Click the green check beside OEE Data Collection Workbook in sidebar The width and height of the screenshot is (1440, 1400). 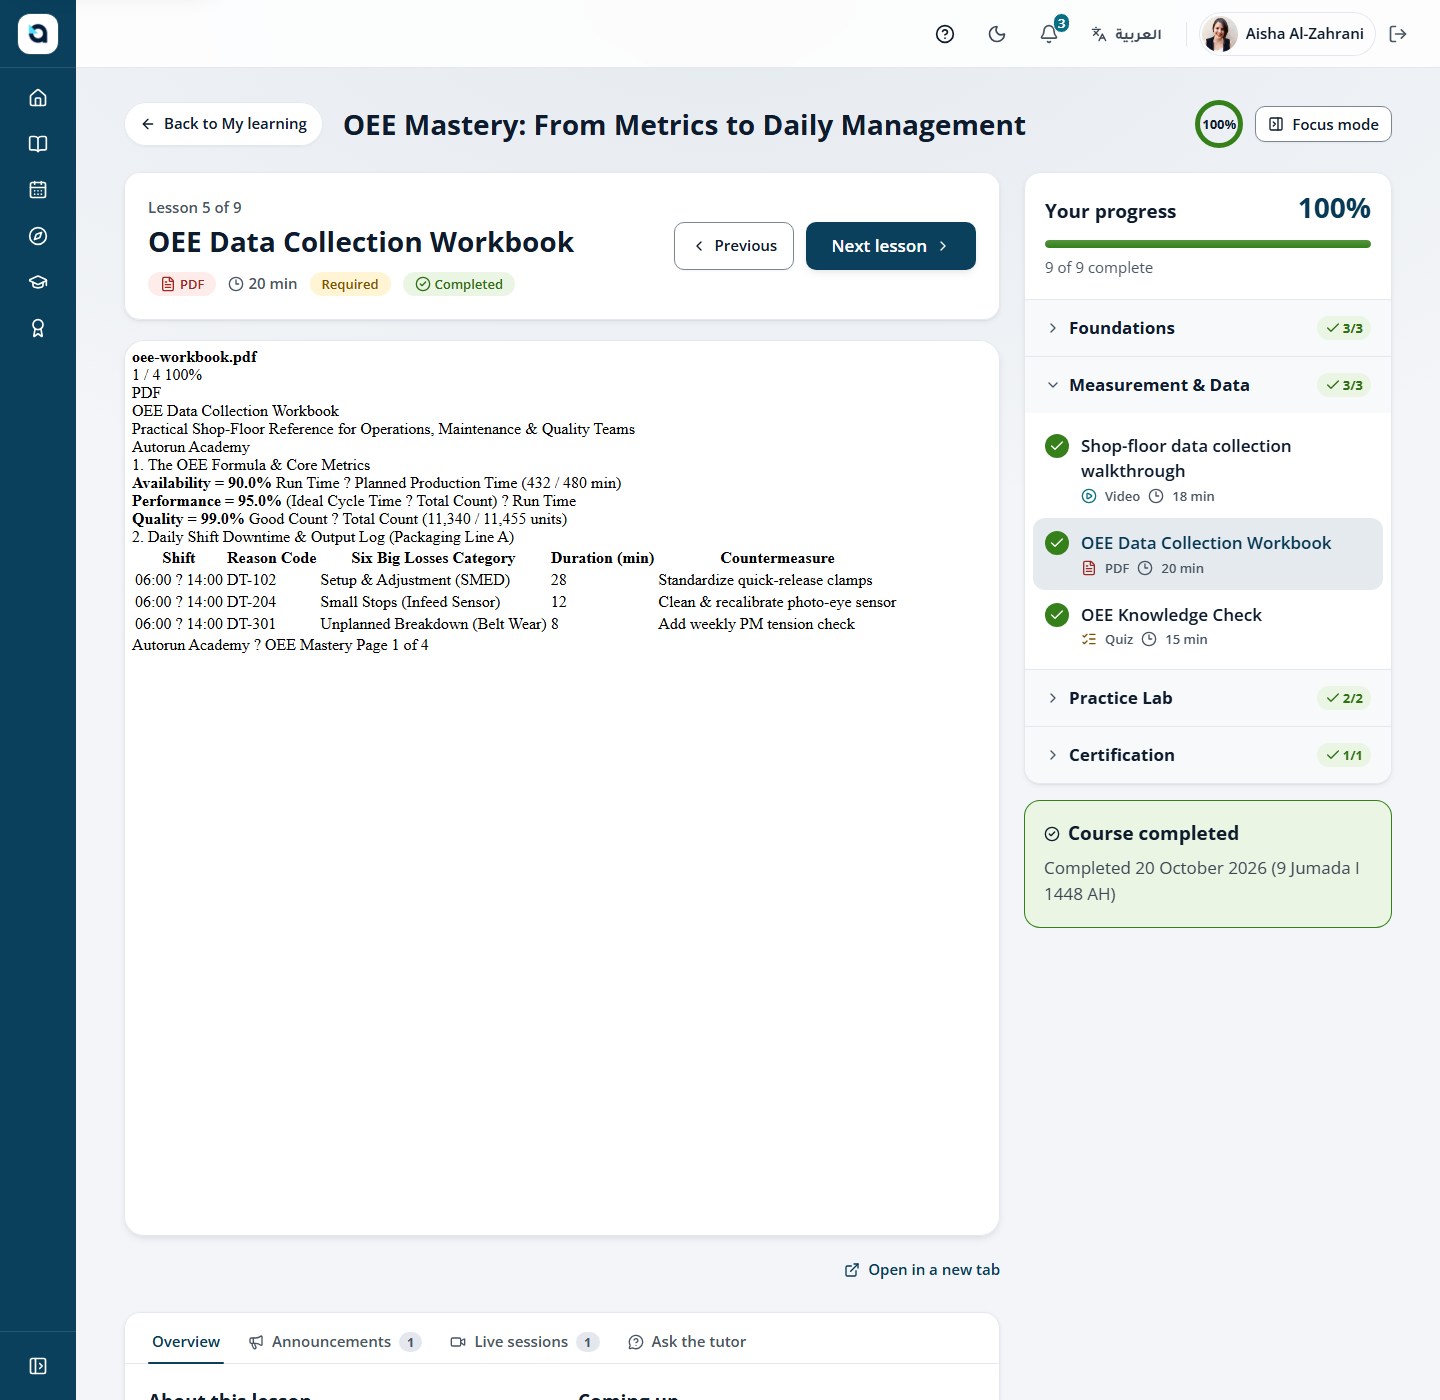(1057, 543)
